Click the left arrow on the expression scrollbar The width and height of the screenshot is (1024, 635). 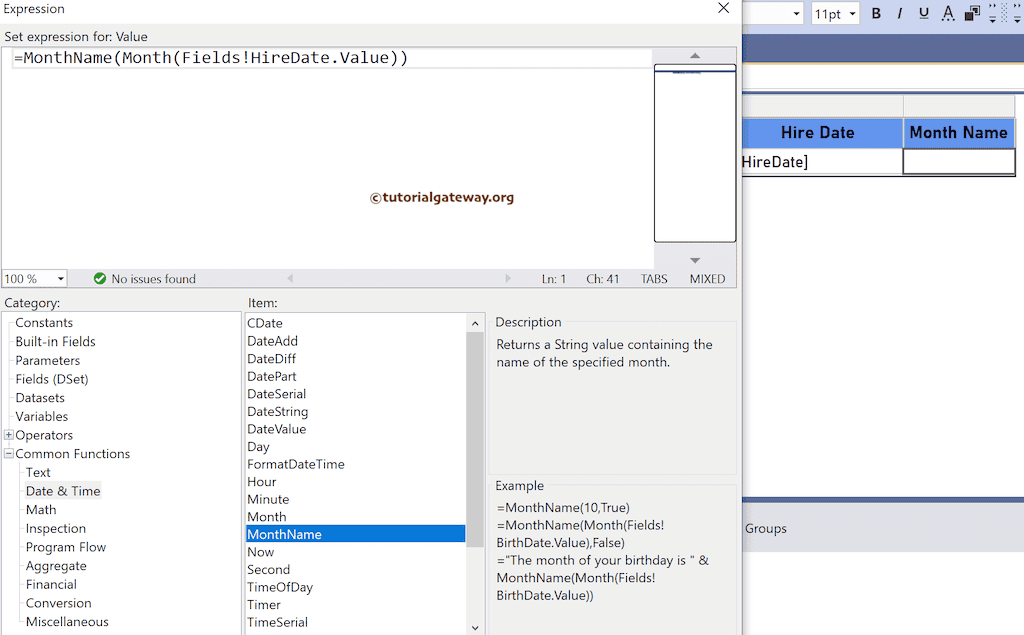(290, 278)
